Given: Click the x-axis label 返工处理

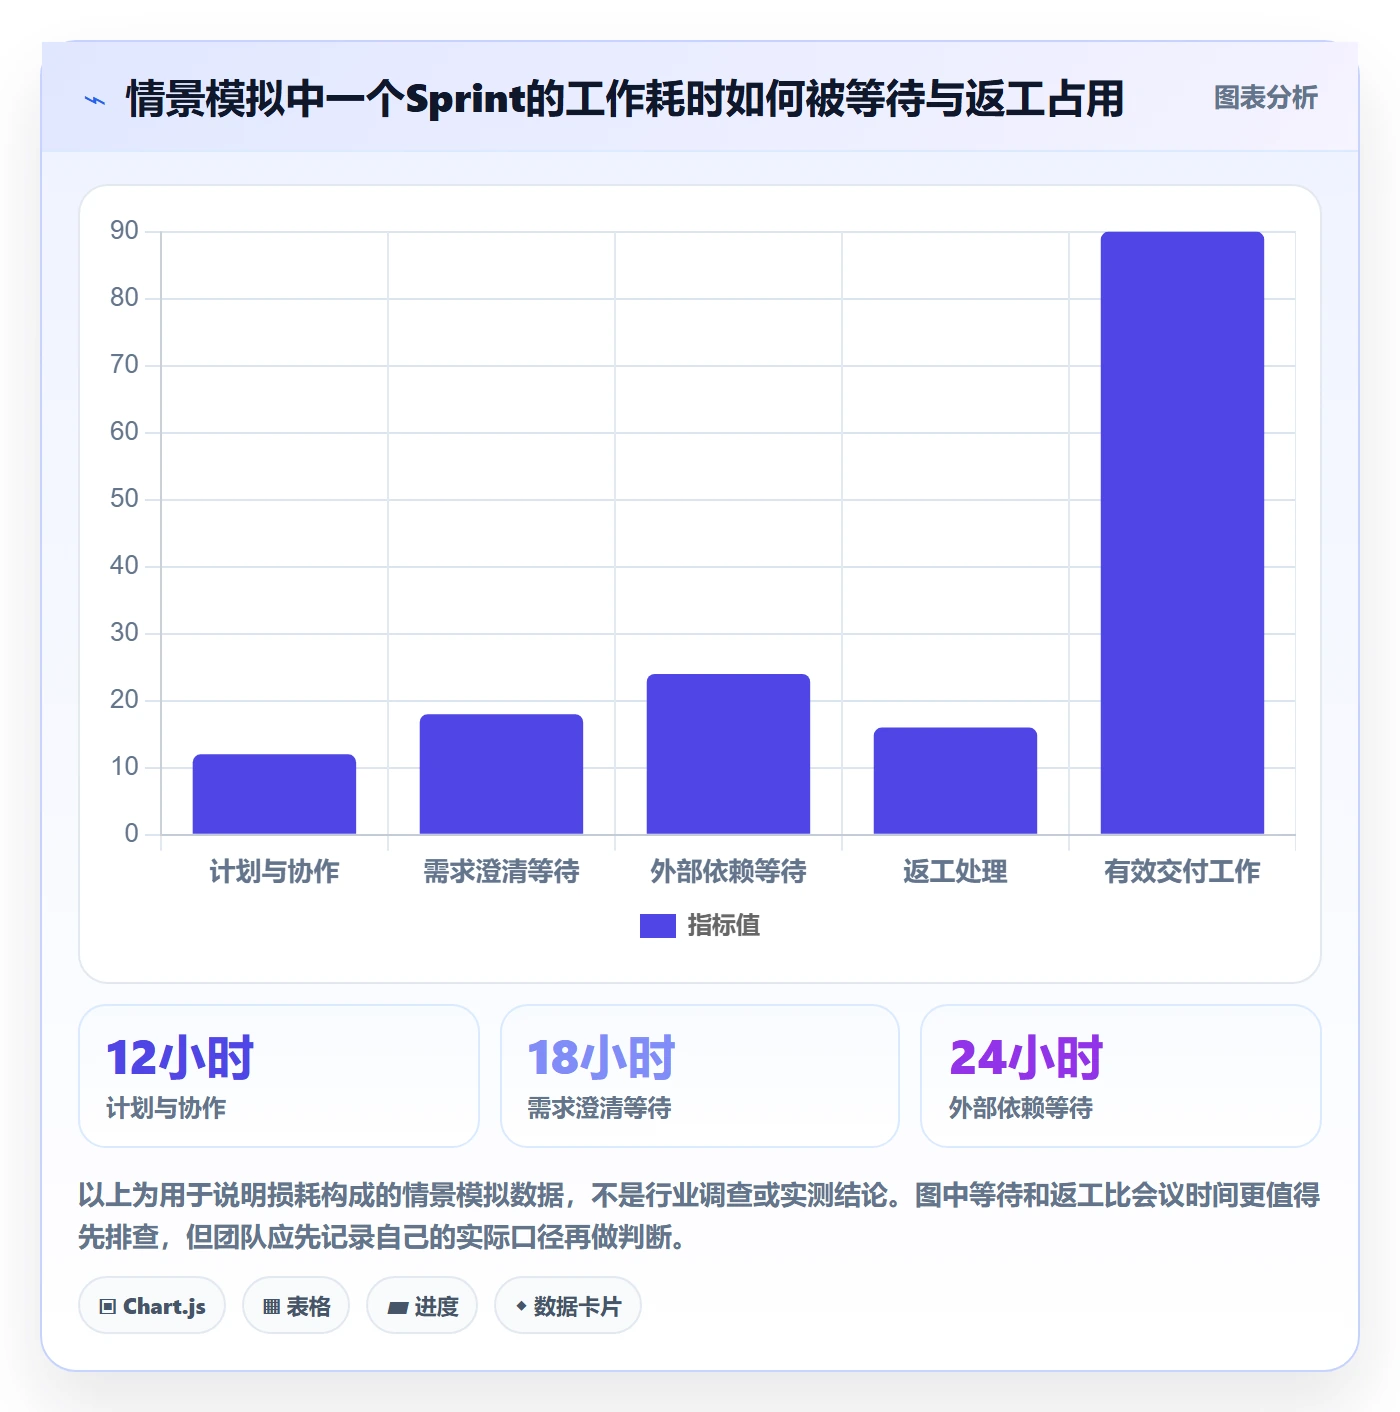Looking at the screenshot, I should [x=955, y=872].
